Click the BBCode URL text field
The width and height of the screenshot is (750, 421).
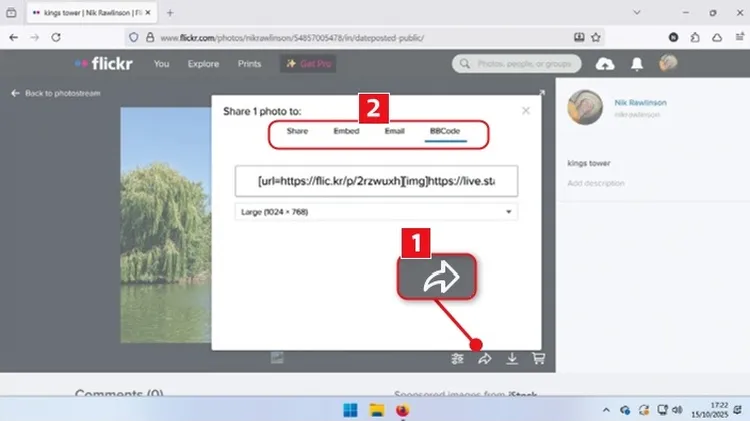pos(376,181)
